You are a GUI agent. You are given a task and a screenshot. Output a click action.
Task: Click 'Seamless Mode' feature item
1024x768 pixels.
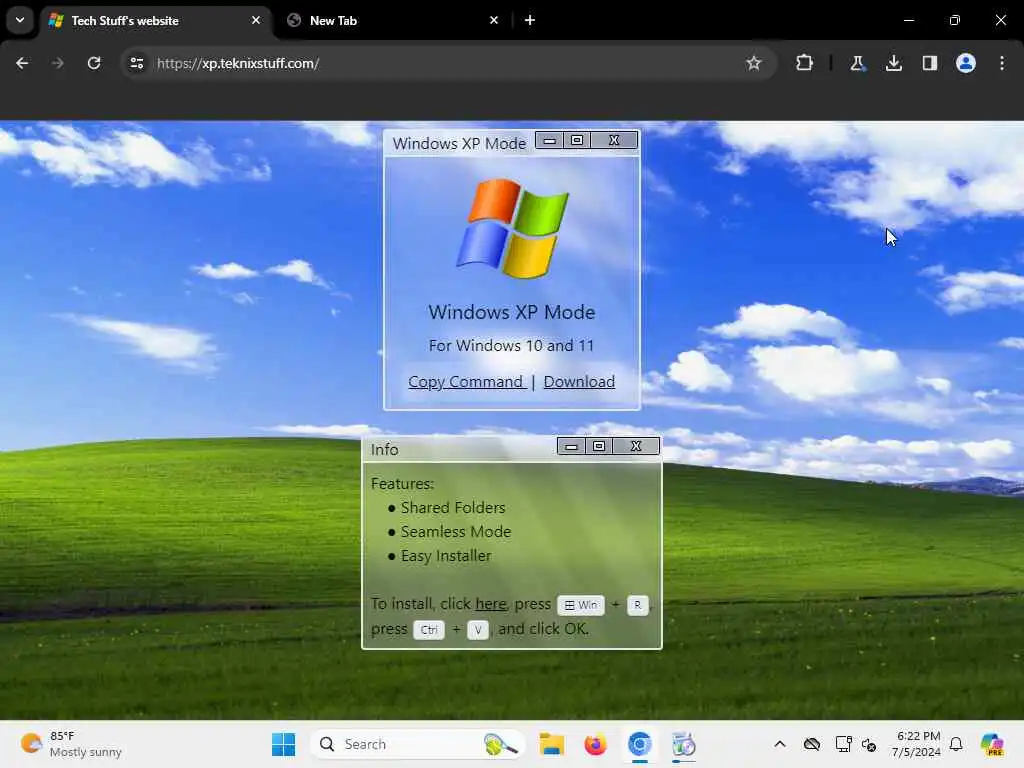point(456,532)
